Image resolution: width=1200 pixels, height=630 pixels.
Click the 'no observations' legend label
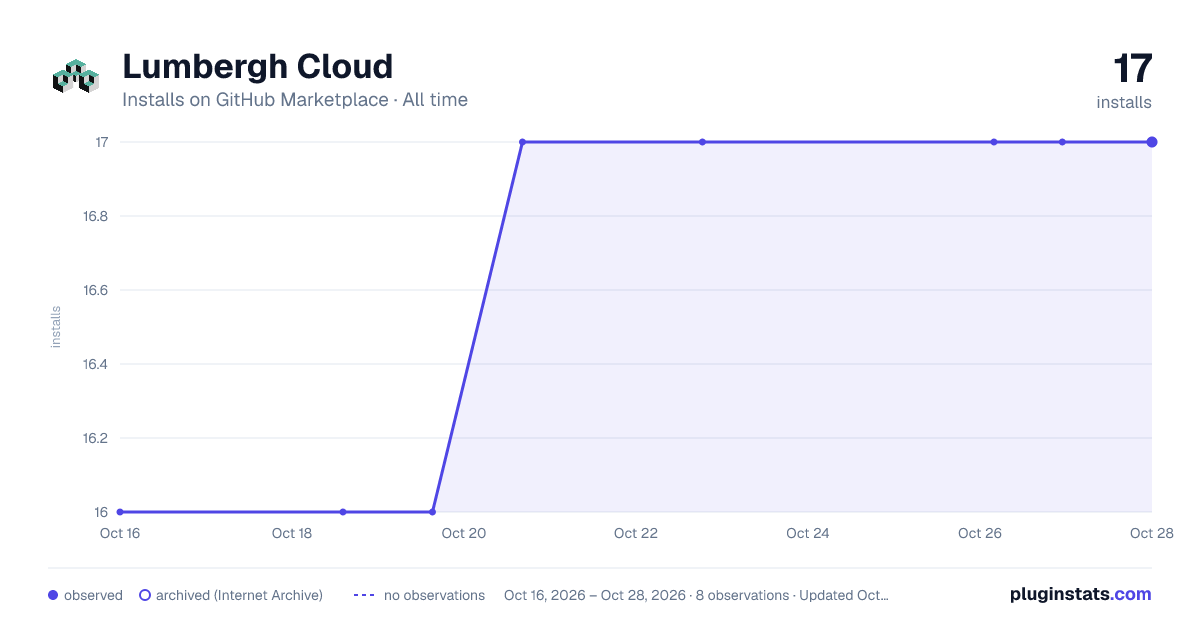[434, 595]
